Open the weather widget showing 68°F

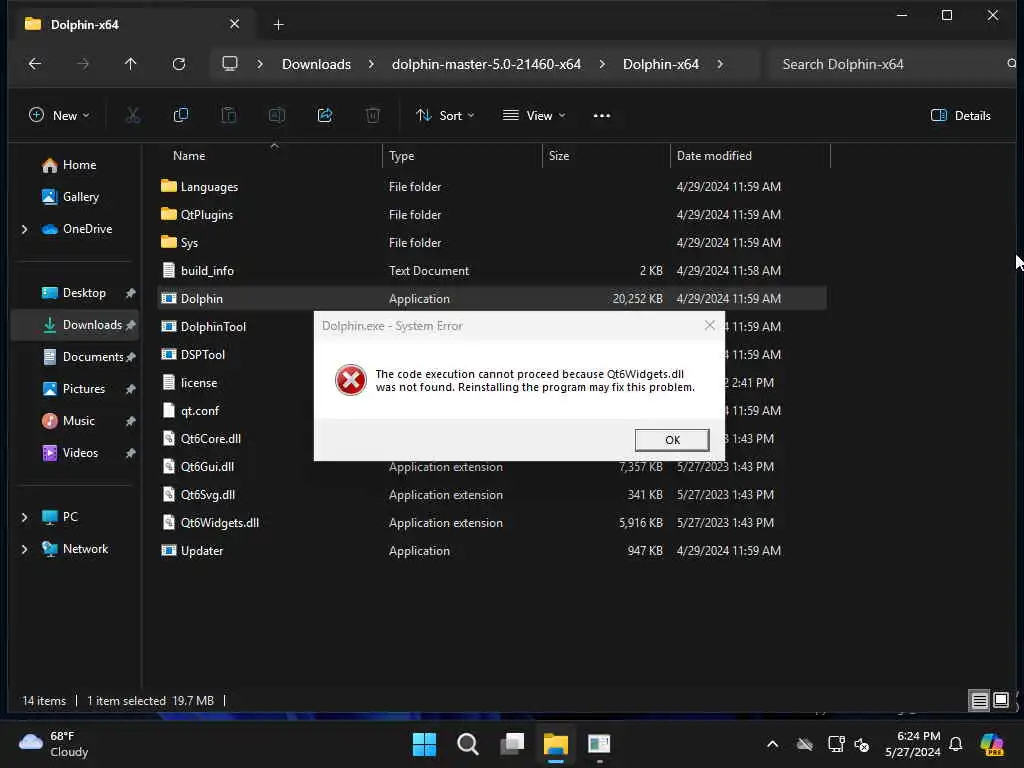pos(54,744)
